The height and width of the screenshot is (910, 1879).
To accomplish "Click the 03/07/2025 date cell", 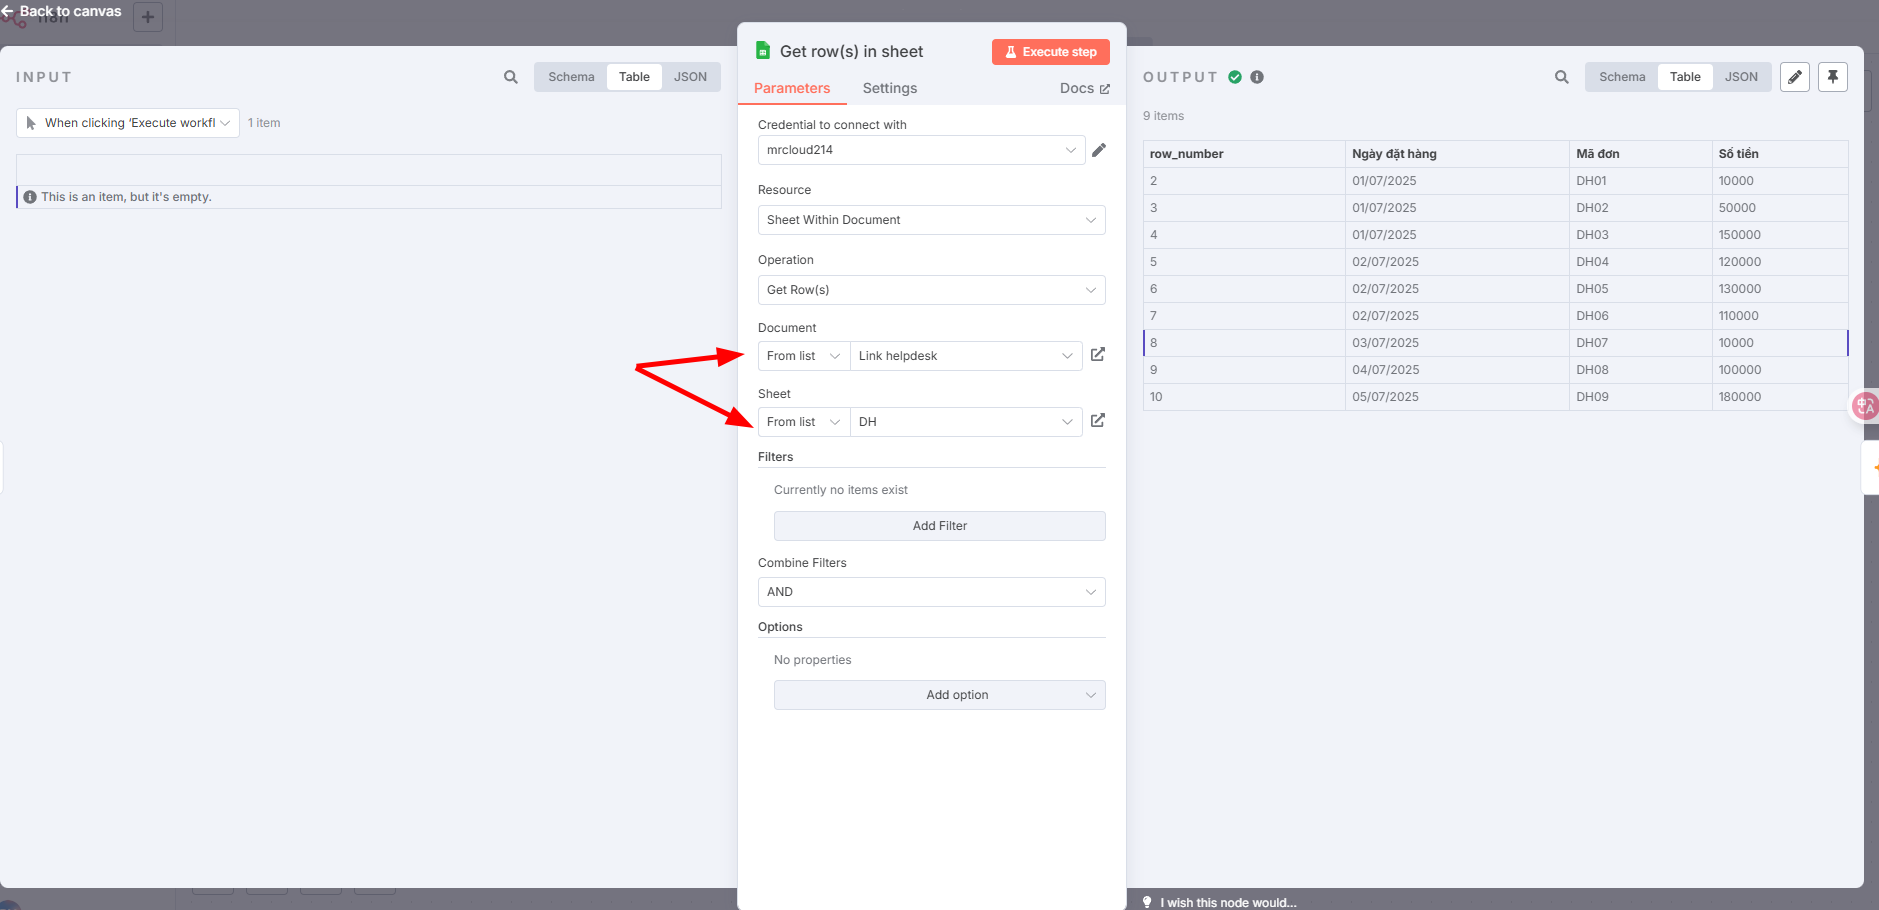I will coord(1457,343).
